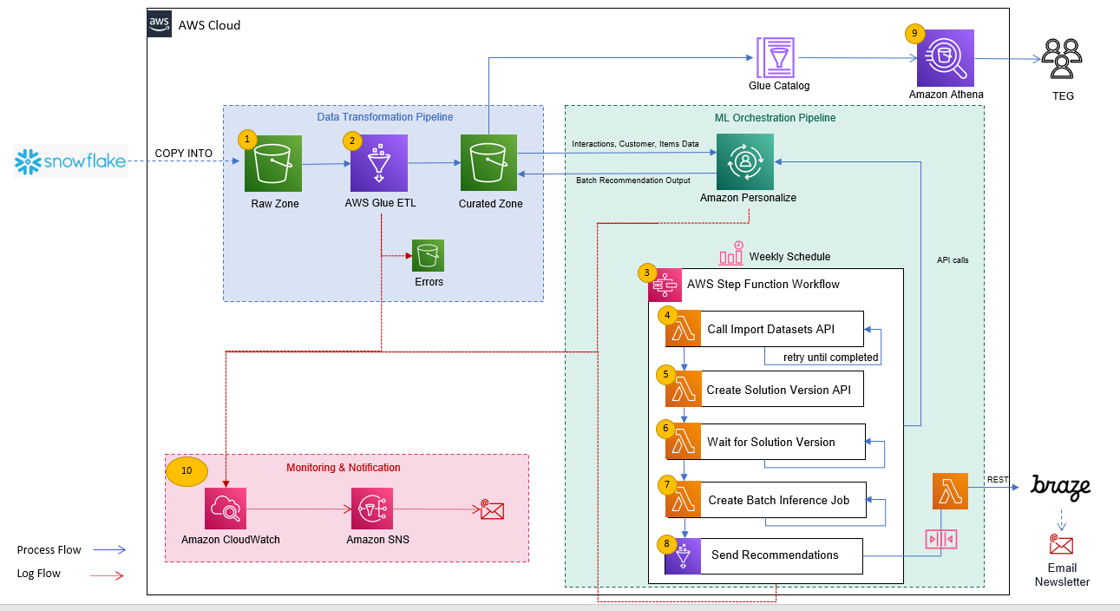Screen dimensions: 1120x611
Task: Click the Amazon CloudWatch icon
Action: (226, 509)
